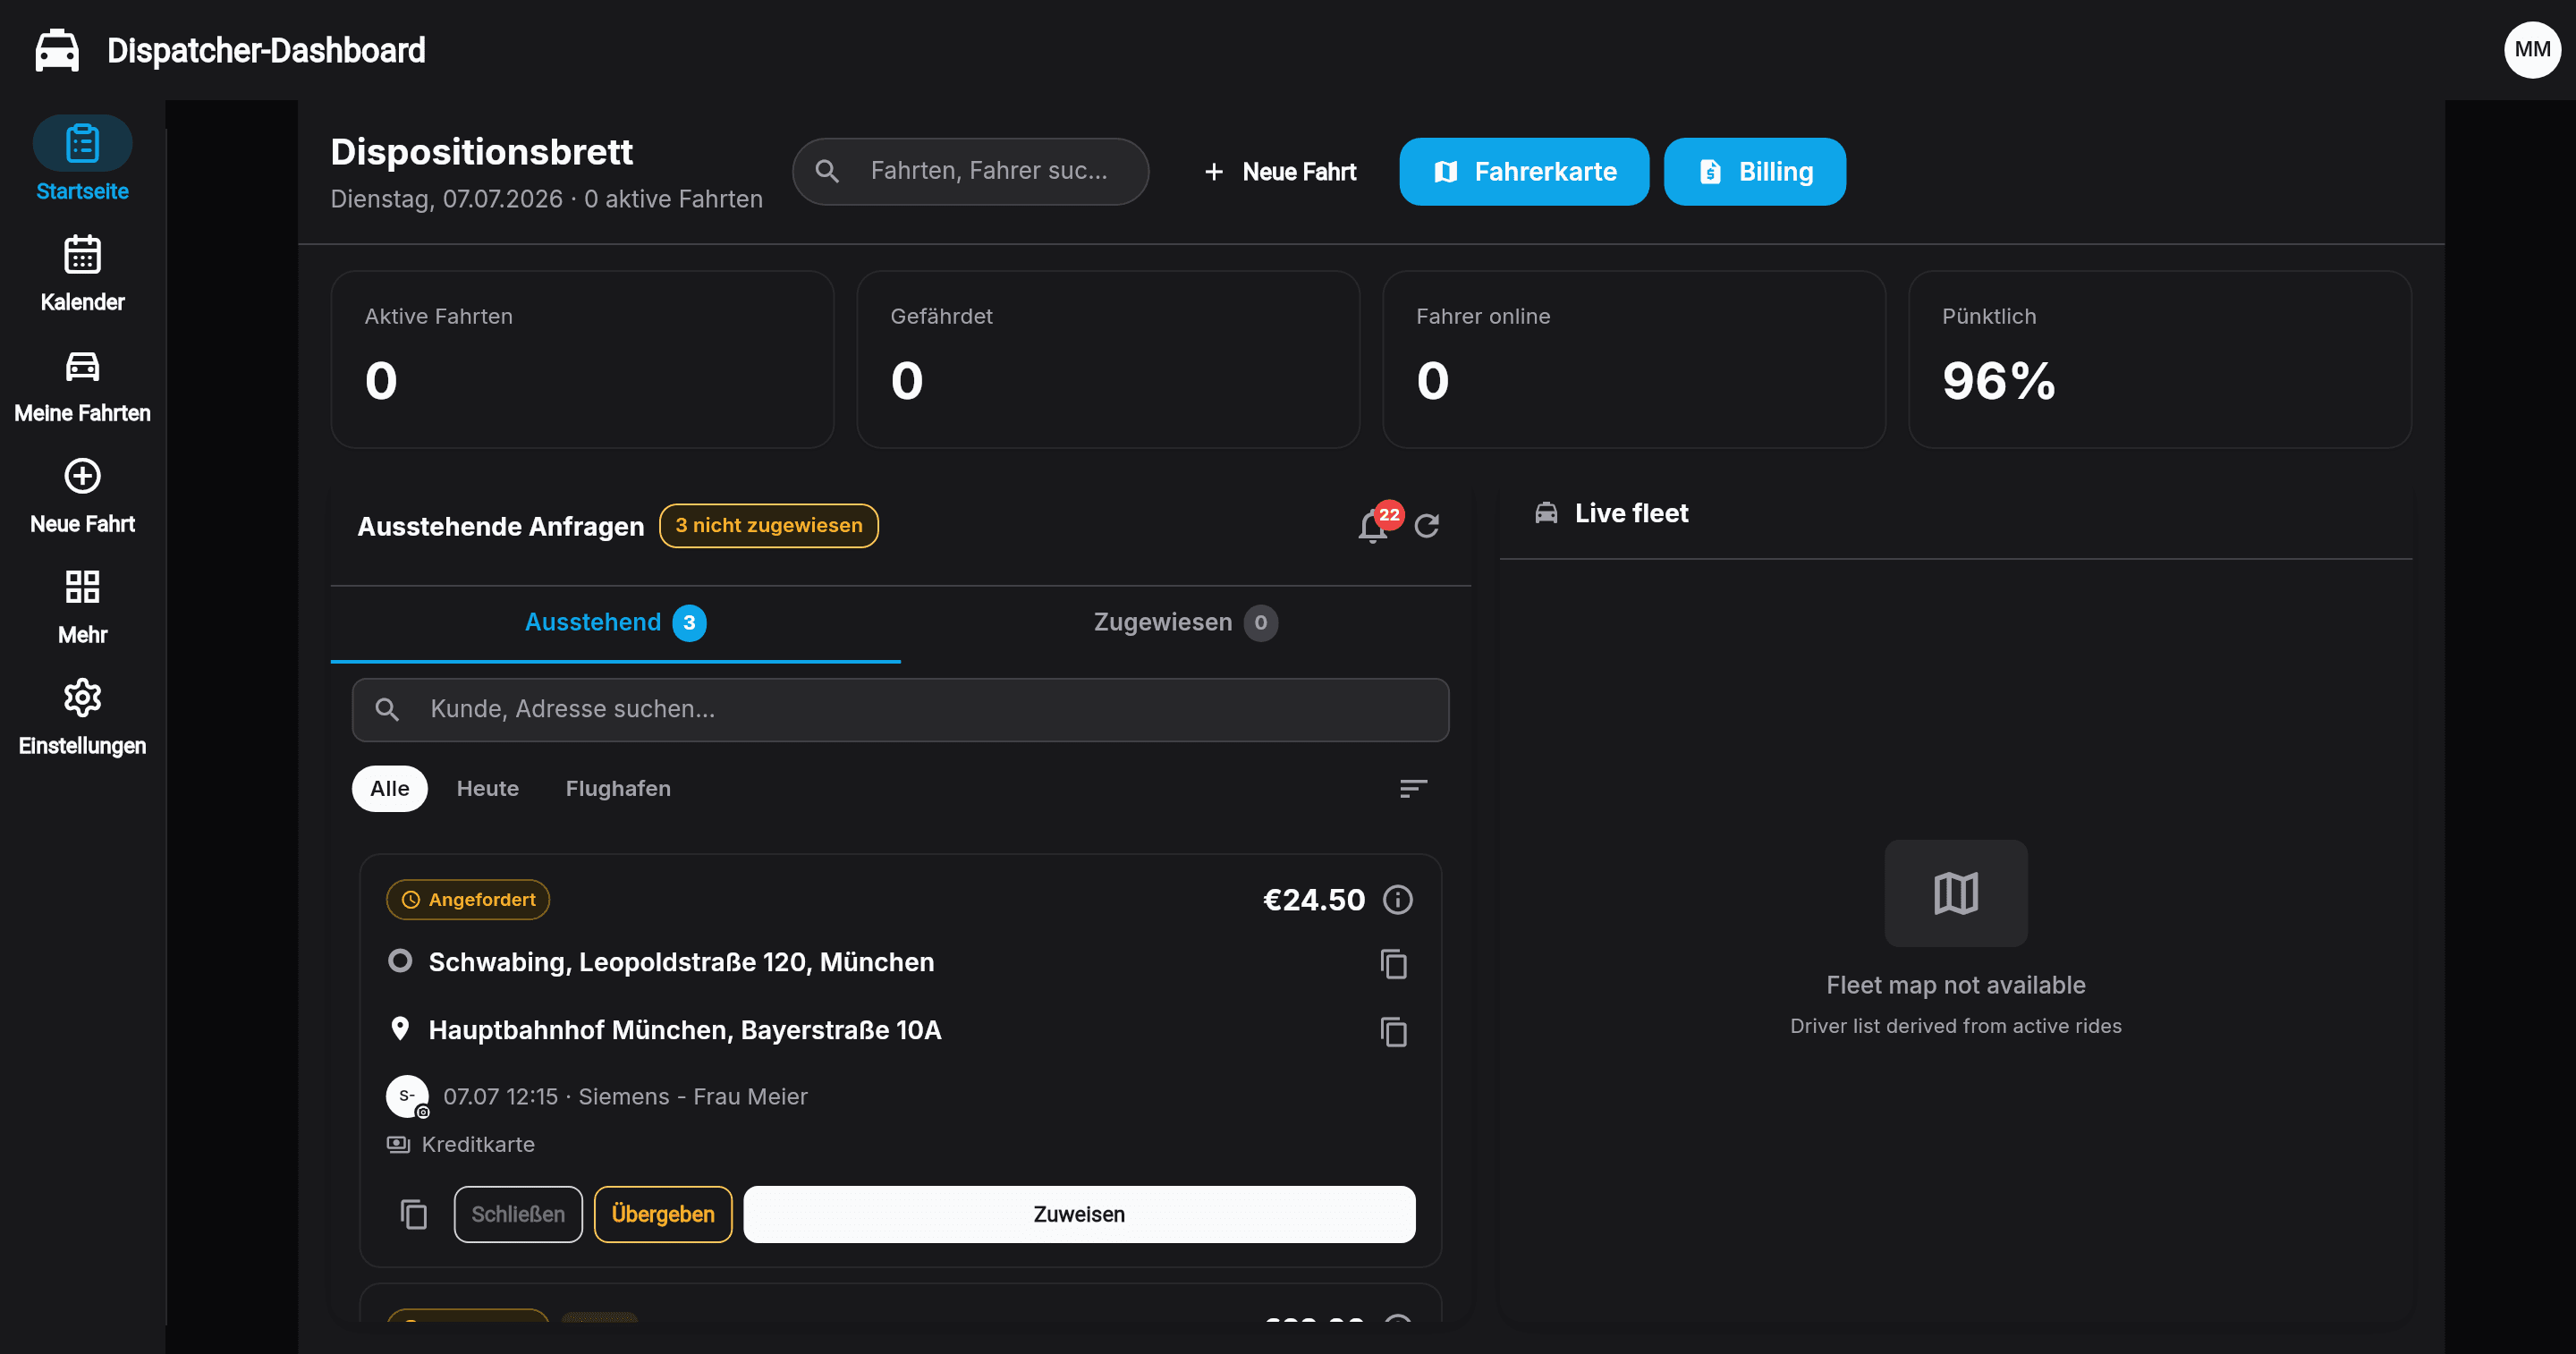Select the Alle filter chip

click(390, 789)
